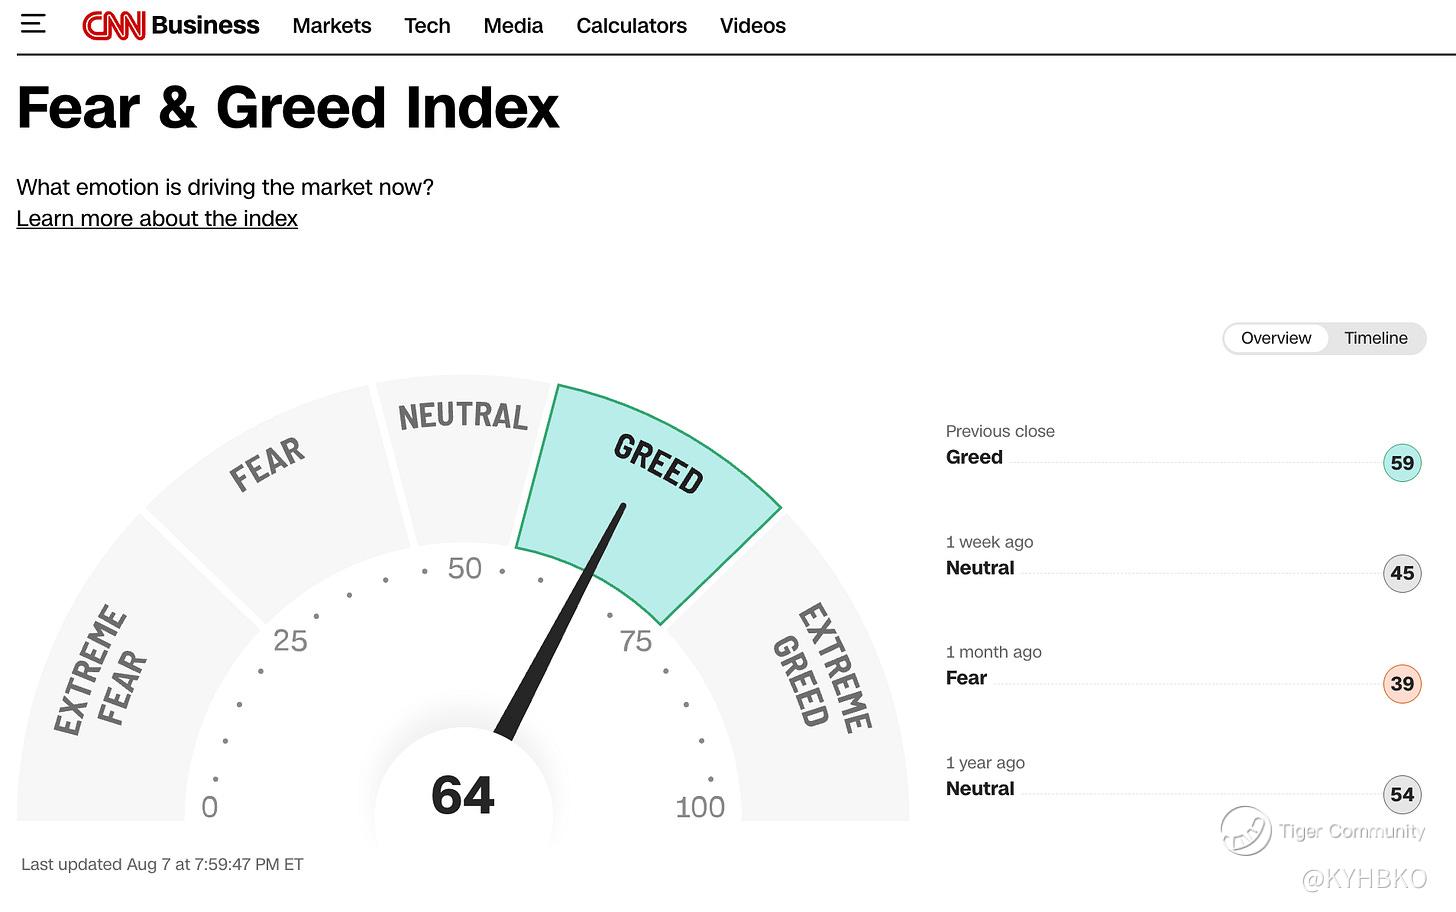The height and width of the screenshot is (912, 1456).
Task: Switch to the Overview view
Action: pyautogui.click(x=1276, y=338)
